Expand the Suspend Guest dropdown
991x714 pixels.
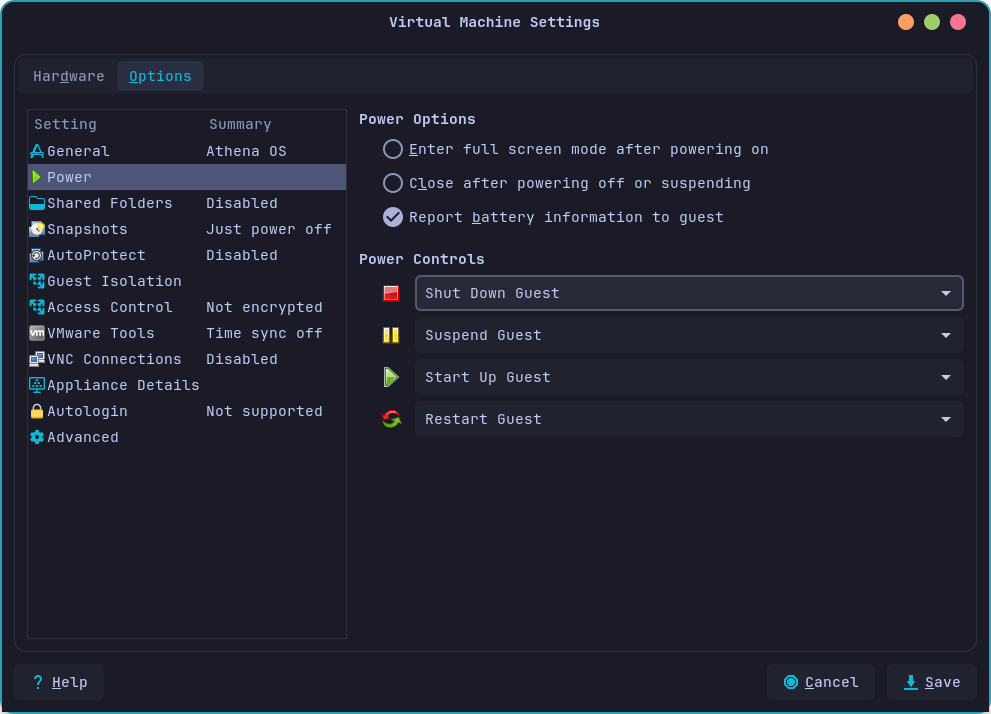[x=944, y=335]
